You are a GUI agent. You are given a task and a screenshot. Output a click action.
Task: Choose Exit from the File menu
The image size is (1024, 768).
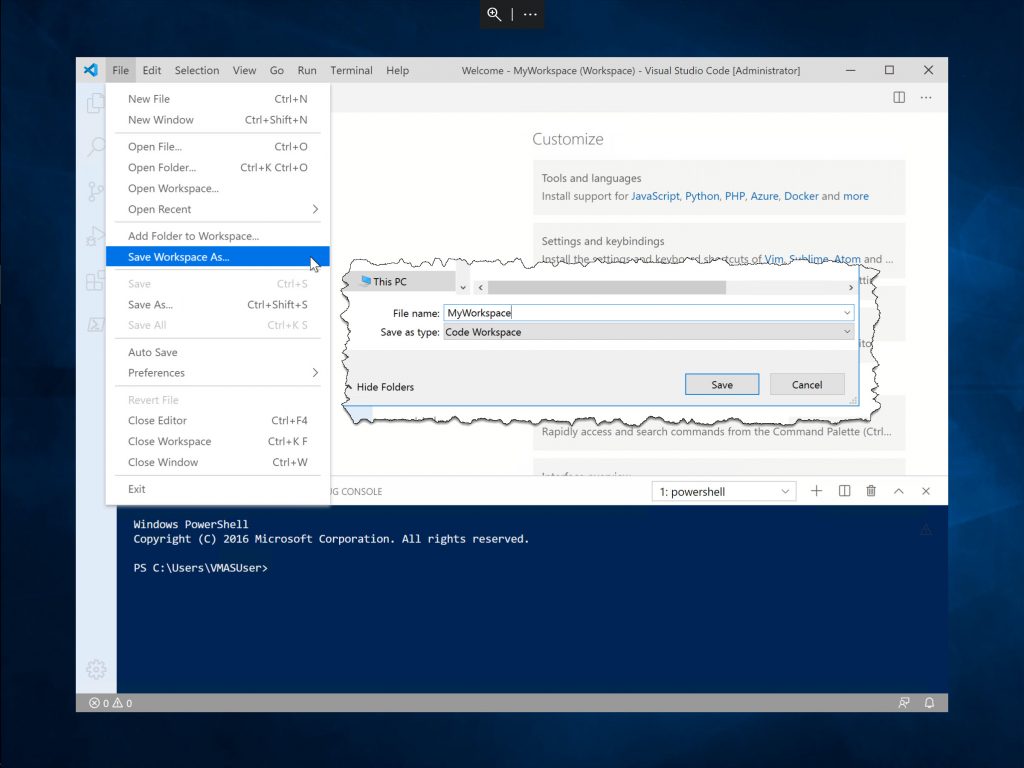(217, 489)
